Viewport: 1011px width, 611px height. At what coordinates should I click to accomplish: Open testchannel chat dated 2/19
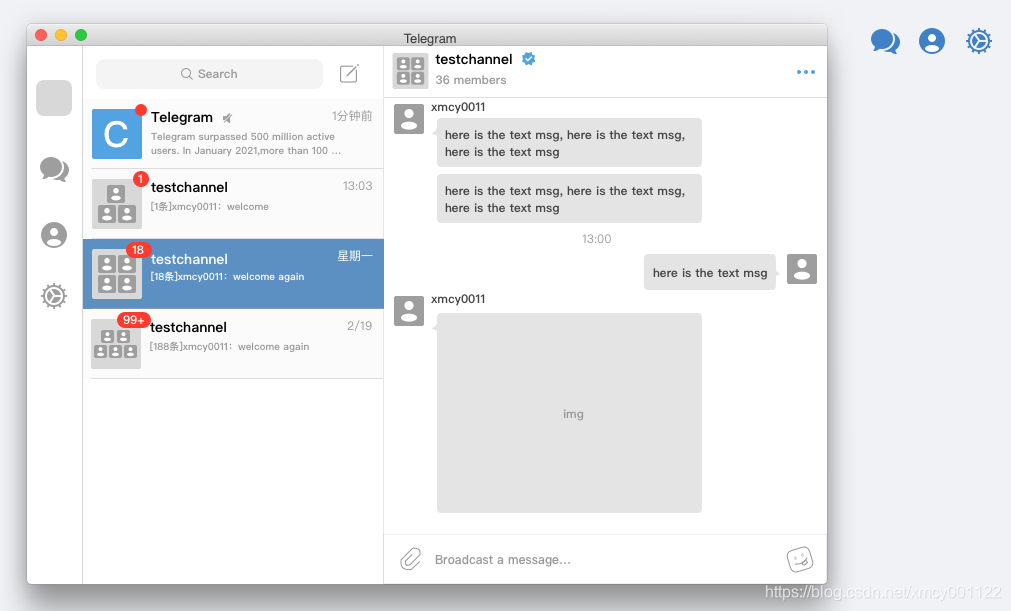233,344
